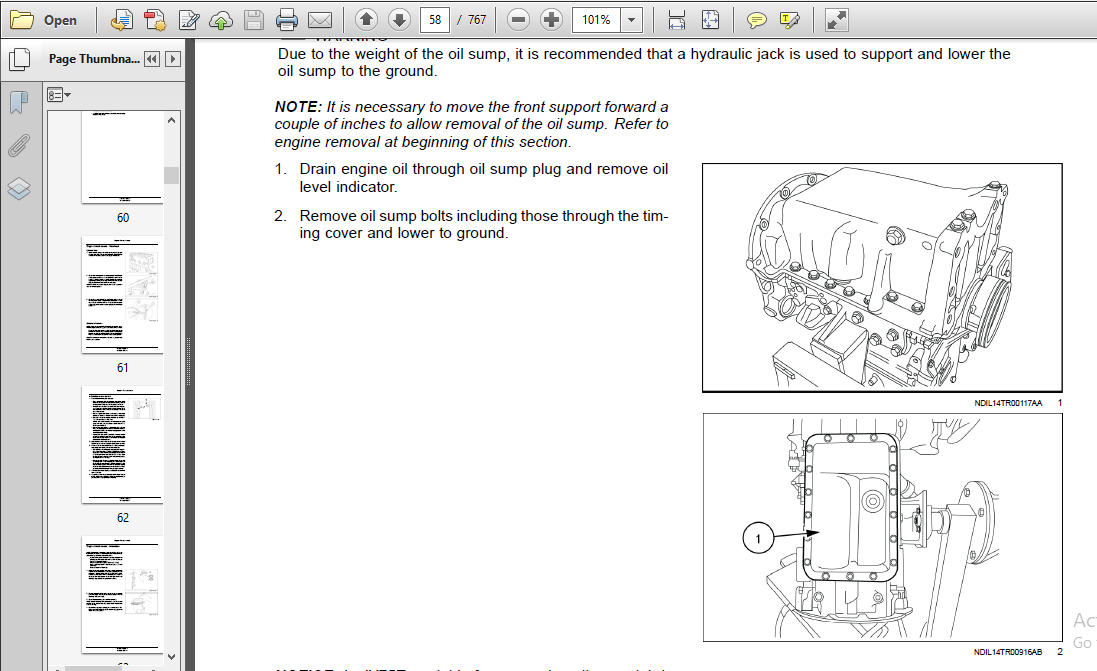The width and height of the screenshot is (1097, 671).
Task: Open the zoom level dropdown arrow
Action: (x=632, y=20)
